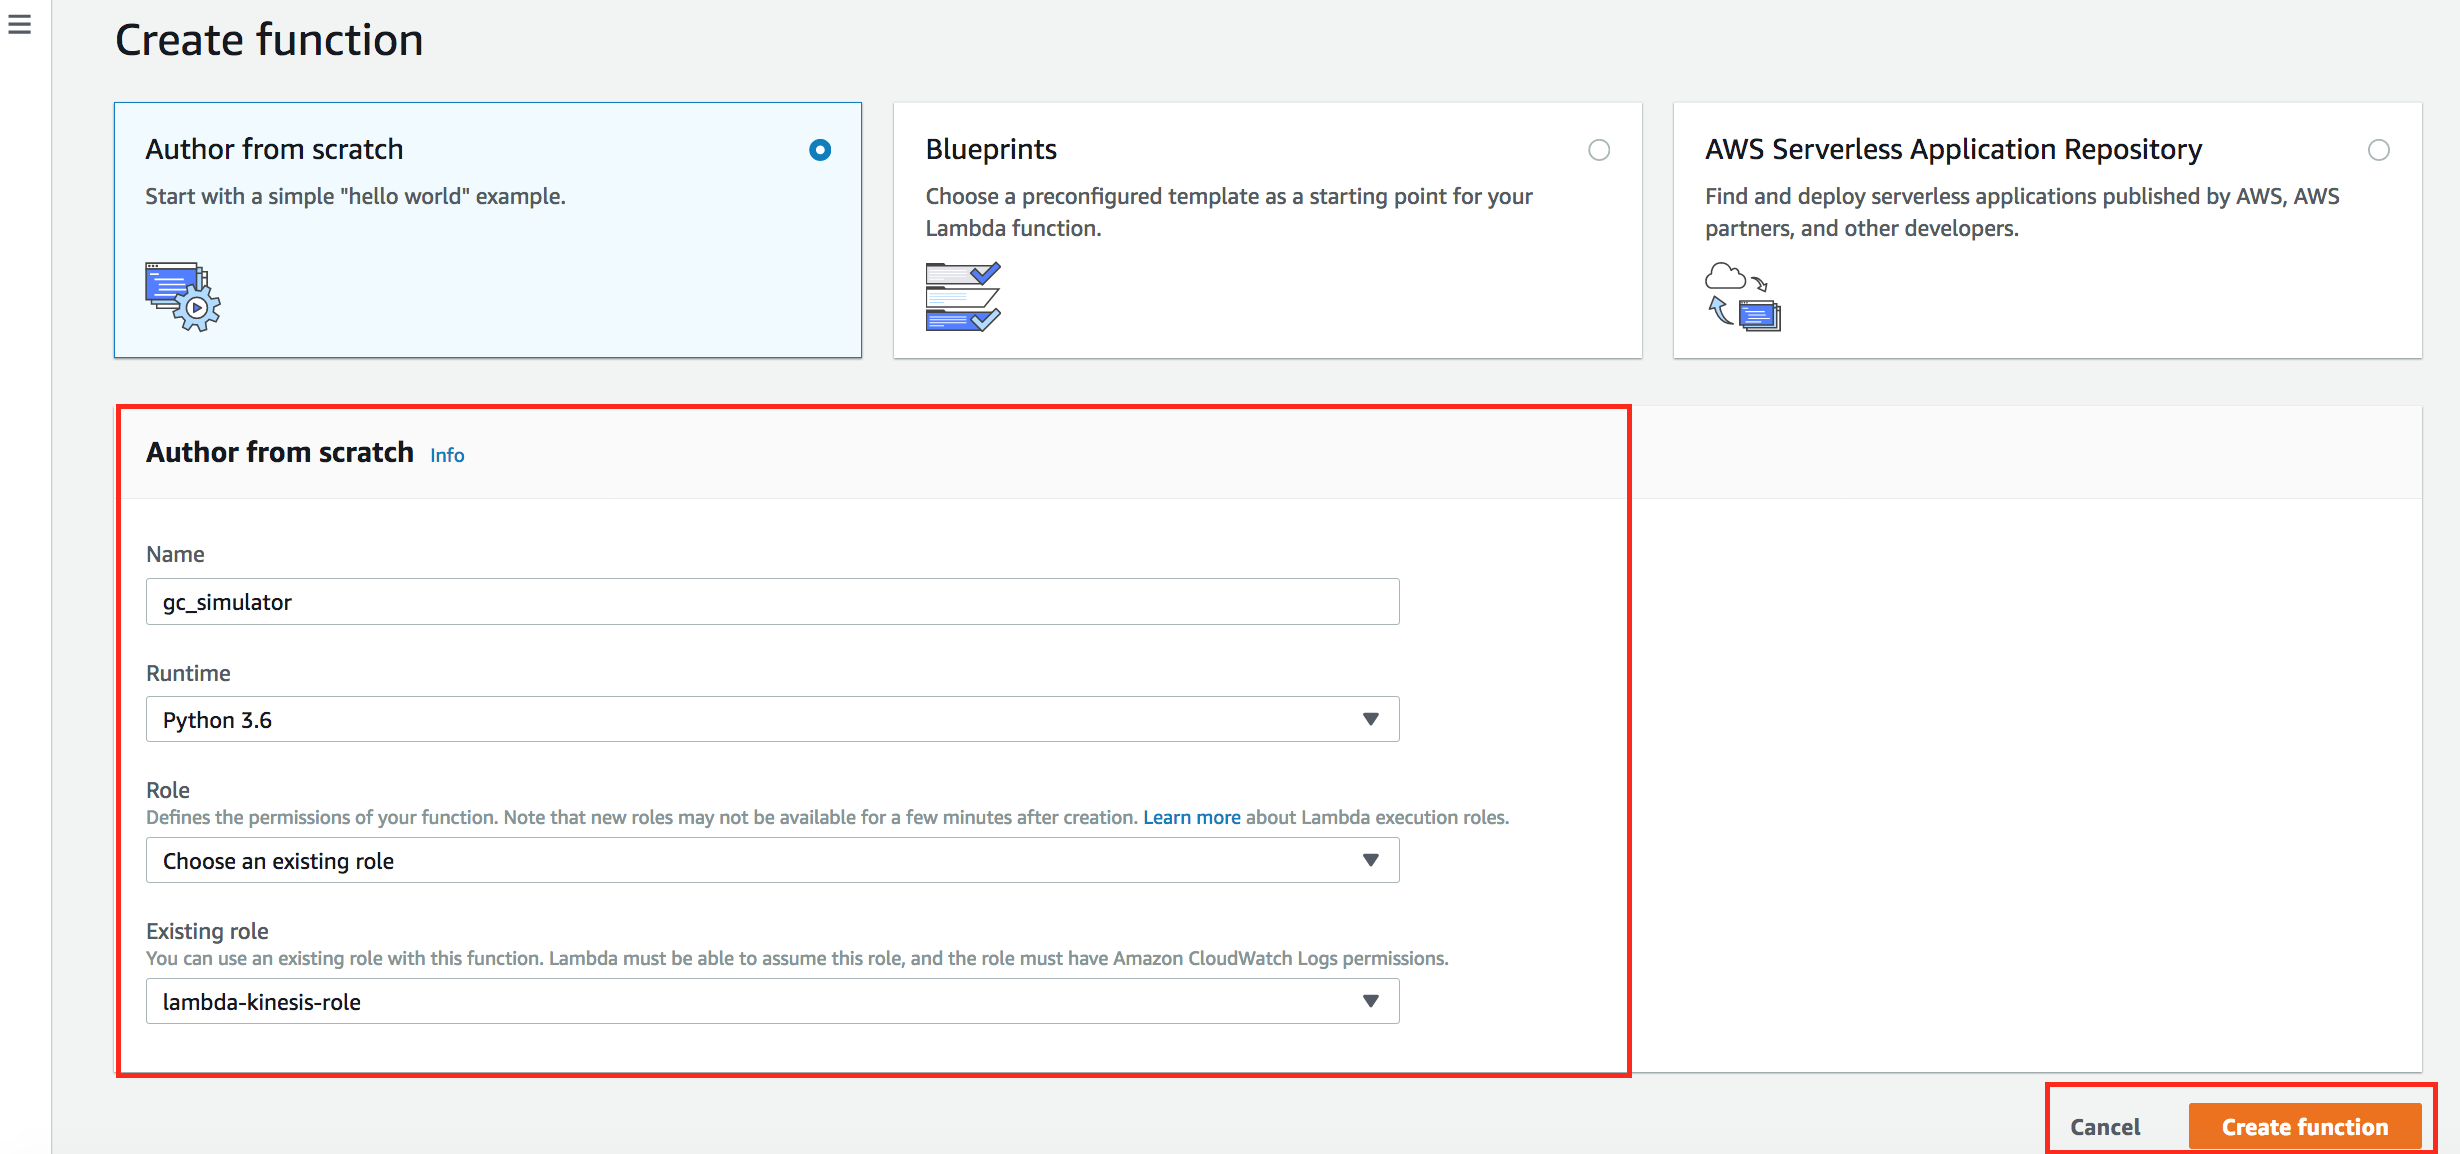Click the Role dropdown arrow icon
The height and width of the screenshot is (1154, 2460).
tap(1370, 861)
